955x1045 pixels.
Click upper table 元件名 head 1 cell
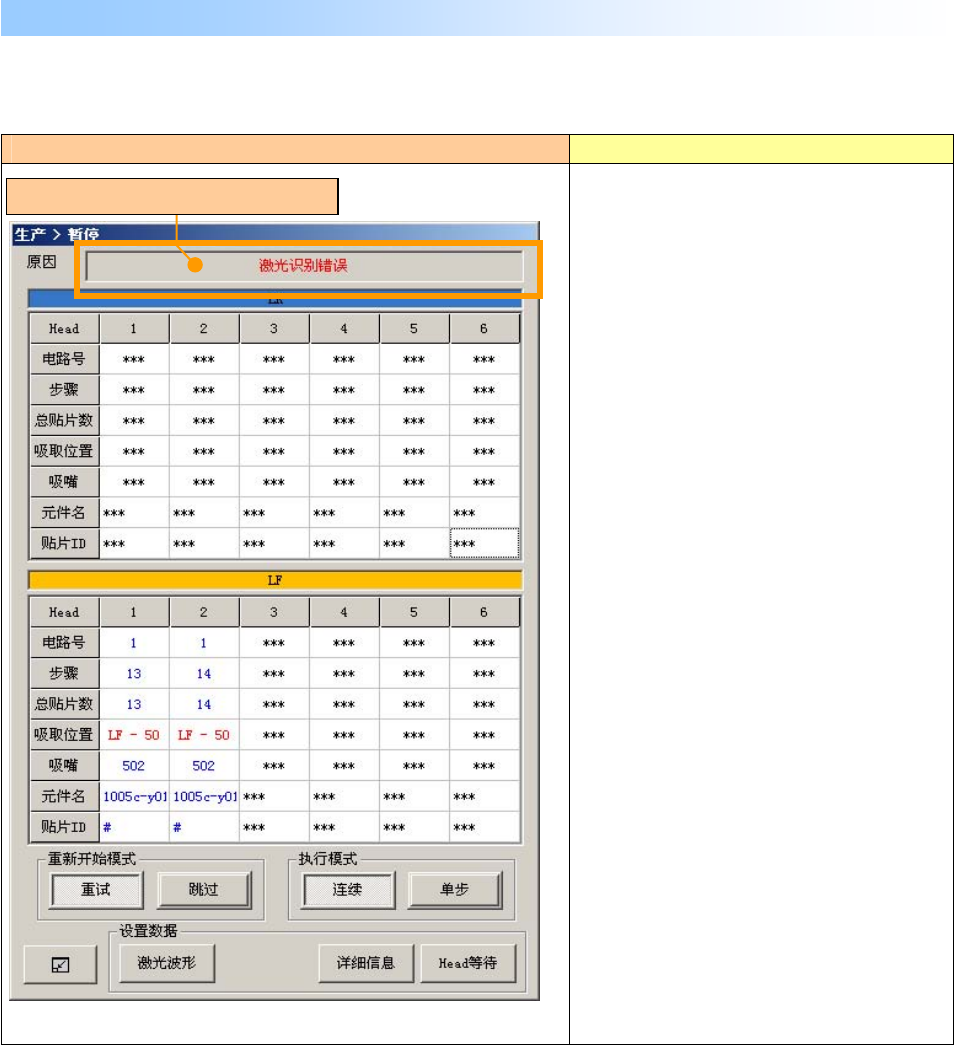click(134, 513)
